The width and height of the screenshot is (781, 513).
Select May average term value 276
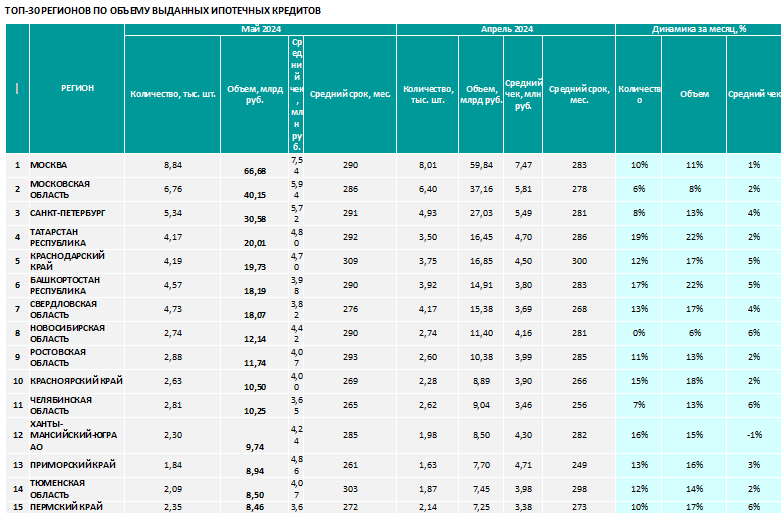(x=350, y=309)
